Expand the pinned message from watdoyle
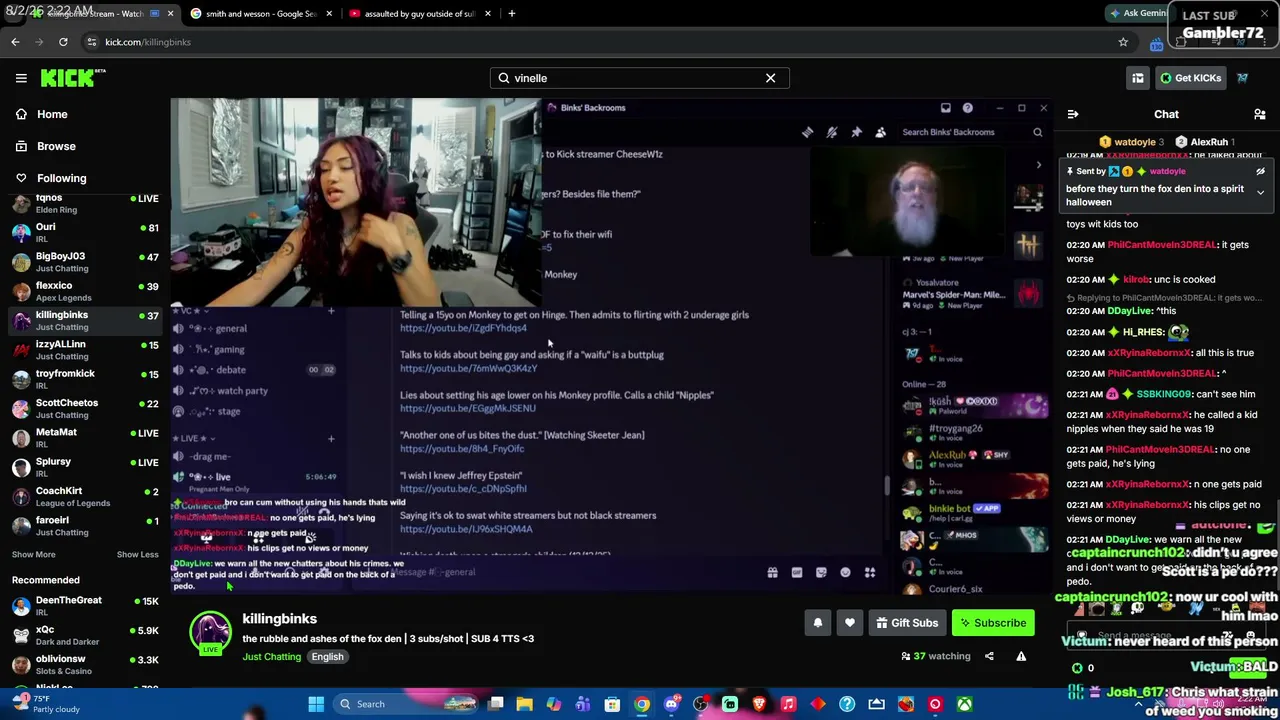 (x=1260, y=192)
